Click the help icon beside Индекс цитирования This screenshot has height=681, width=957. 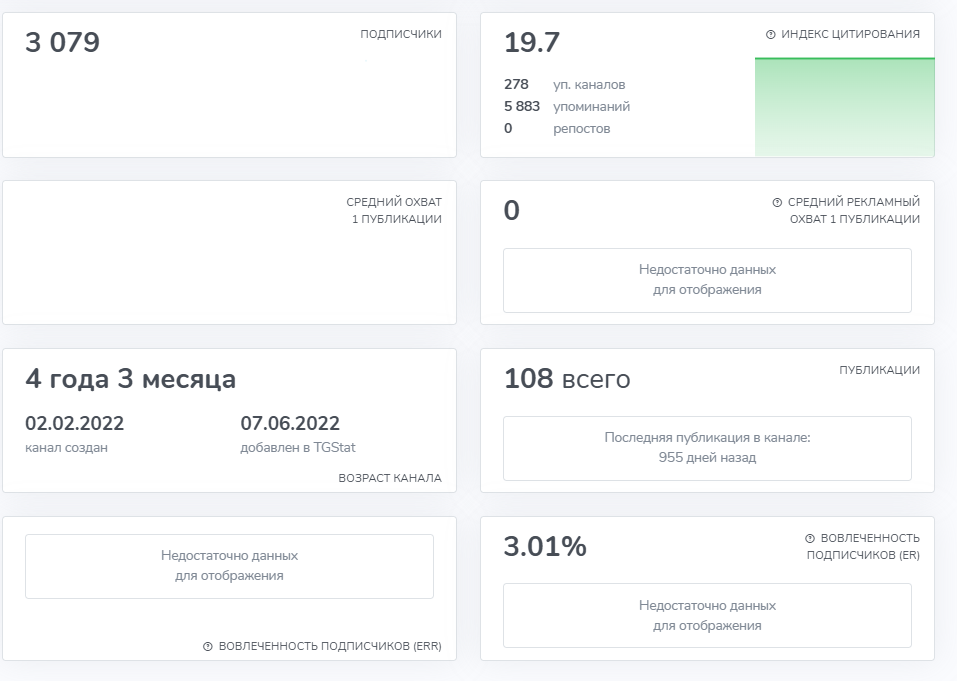[x=770, y=34]
